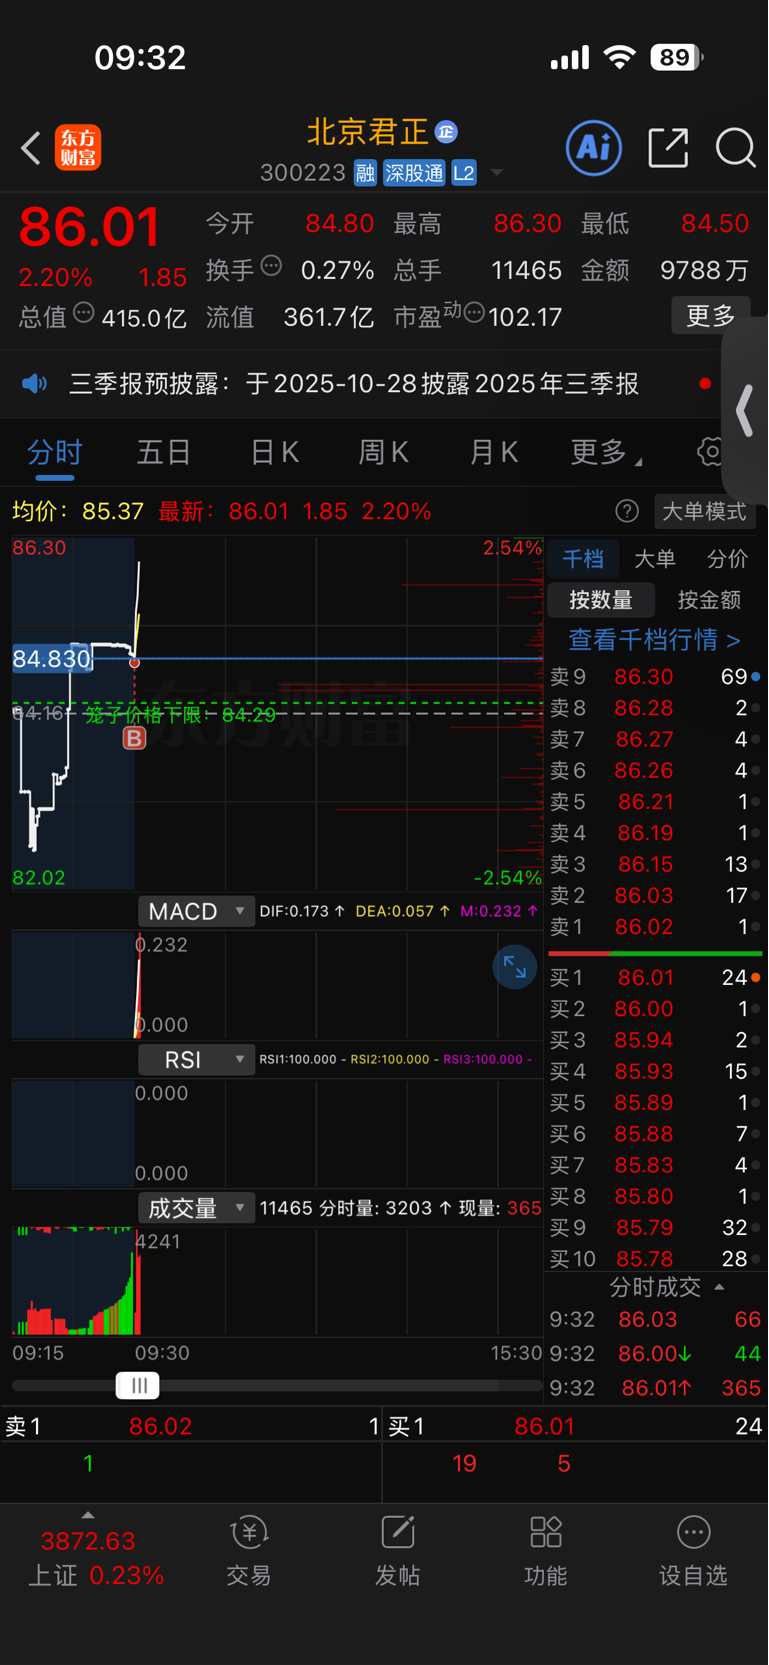This screenshot has width=769, height=1665.
Task: Open the 三季报预披露 announcement
Action: coord(354,384)
